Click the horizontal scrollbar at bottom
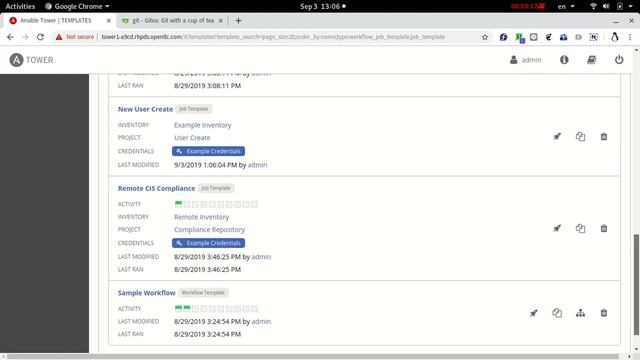This screenshot has height=360, width=640. [x=313, y=356]
